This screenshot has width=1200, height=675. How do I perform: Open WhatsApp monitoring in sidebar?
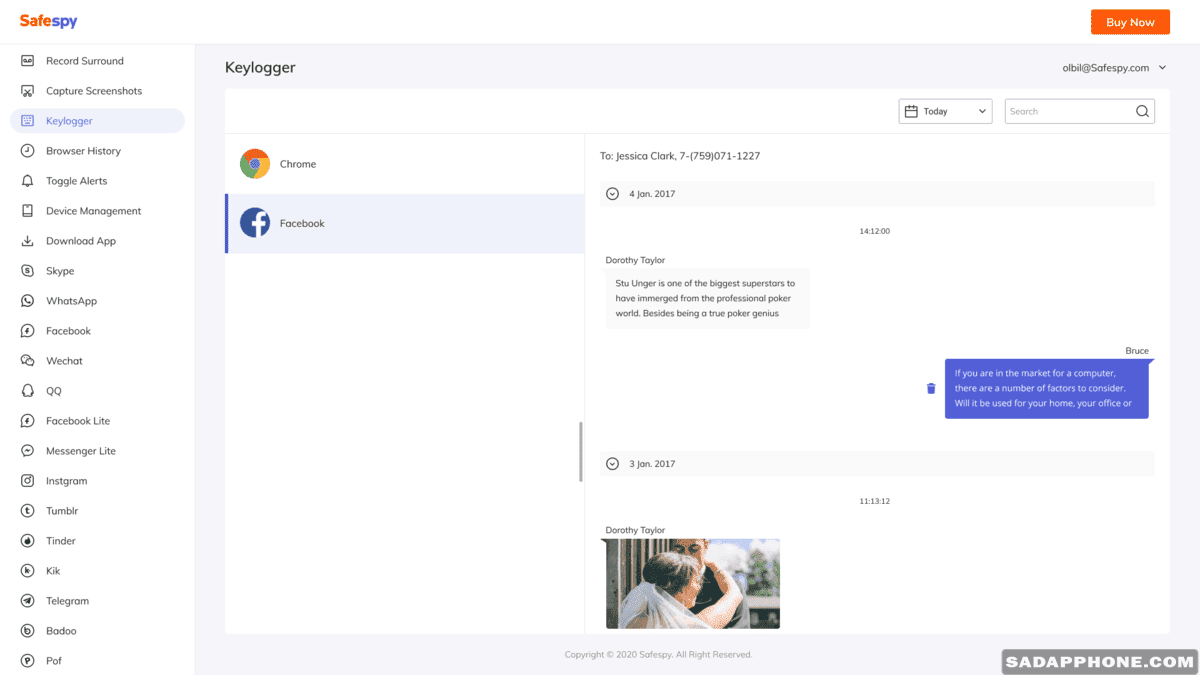click(71, 301)
